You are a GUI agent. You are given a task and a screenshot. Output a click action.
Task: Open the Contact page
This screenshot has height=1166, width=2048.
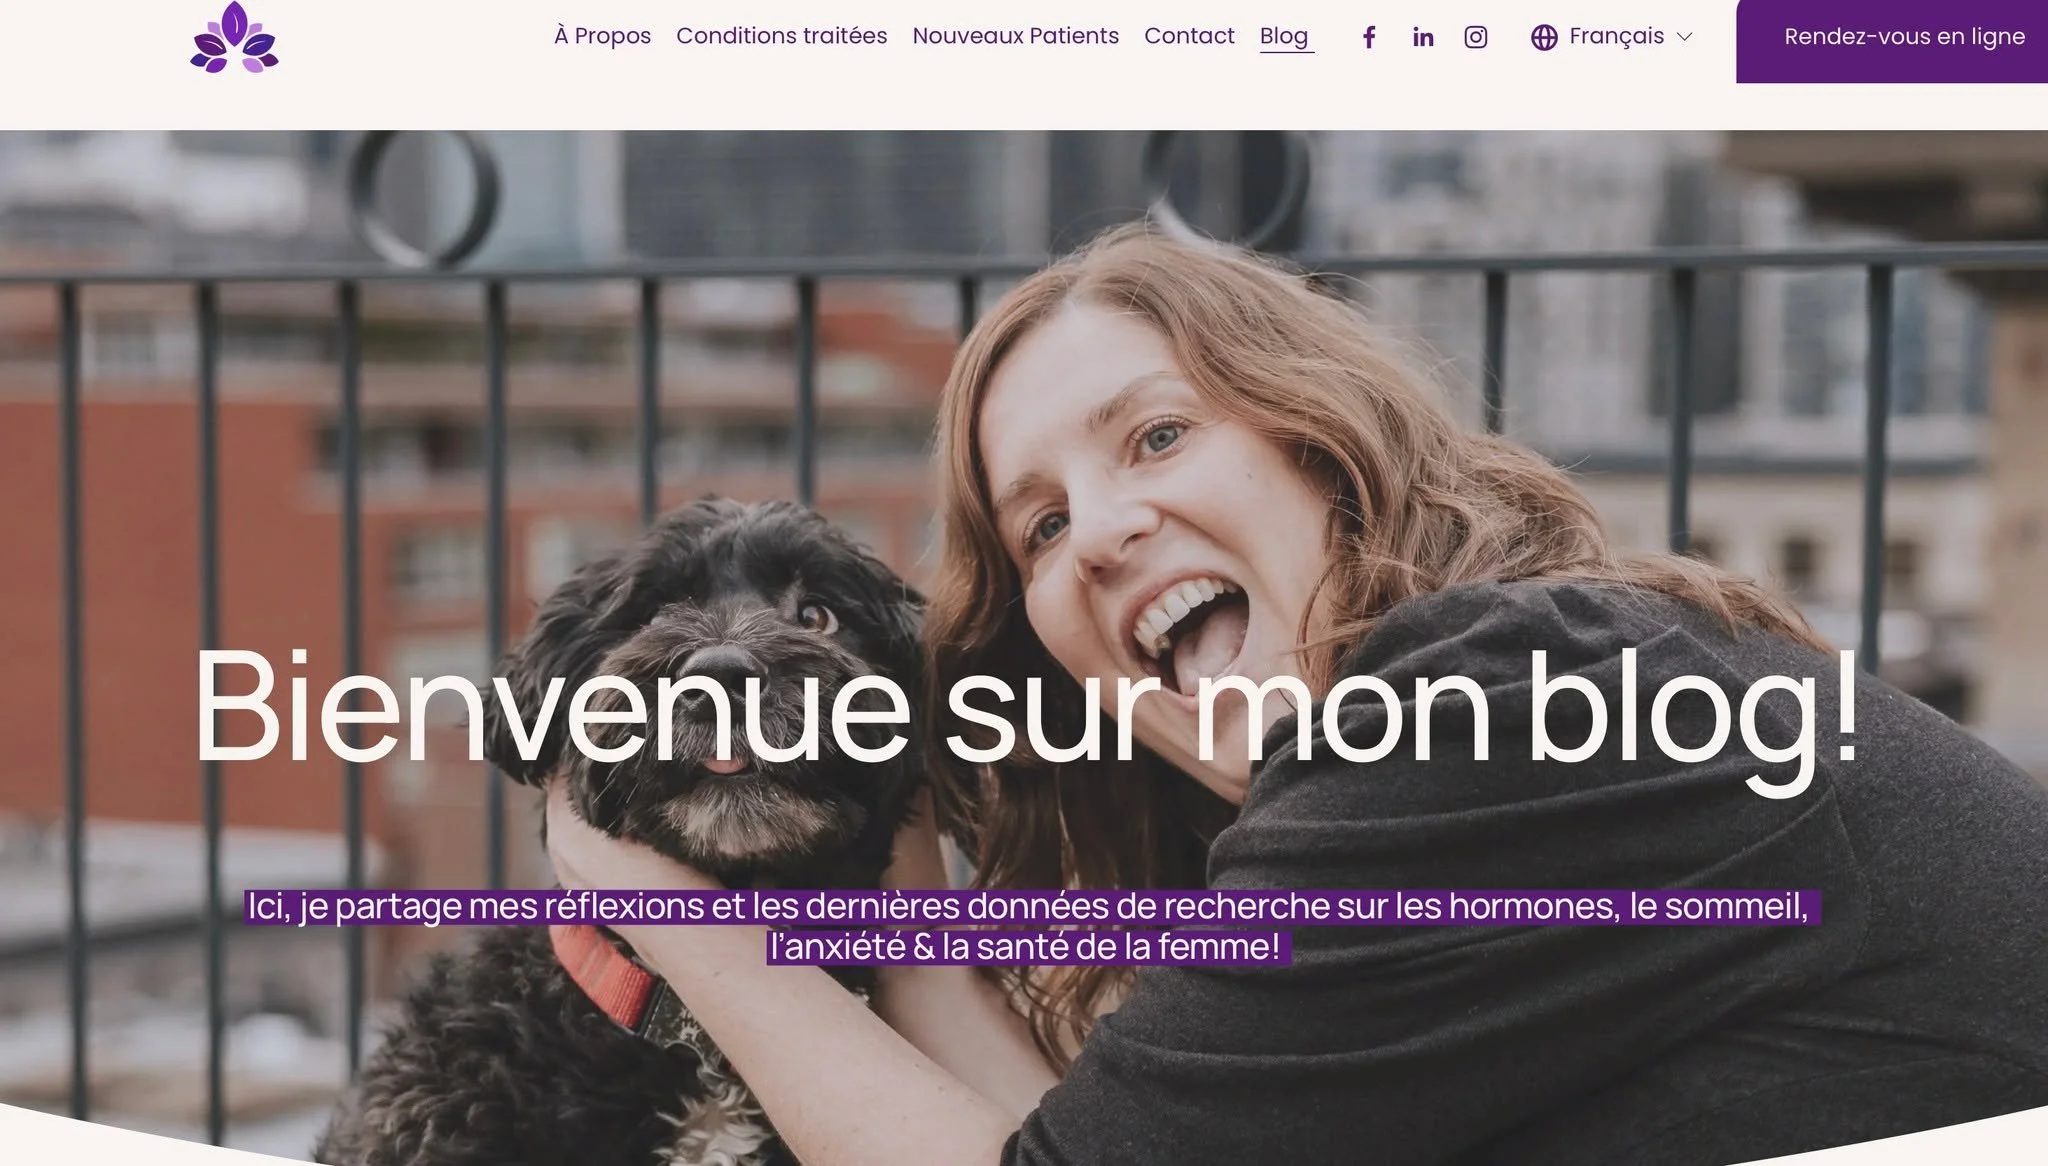coord(1189,36)
